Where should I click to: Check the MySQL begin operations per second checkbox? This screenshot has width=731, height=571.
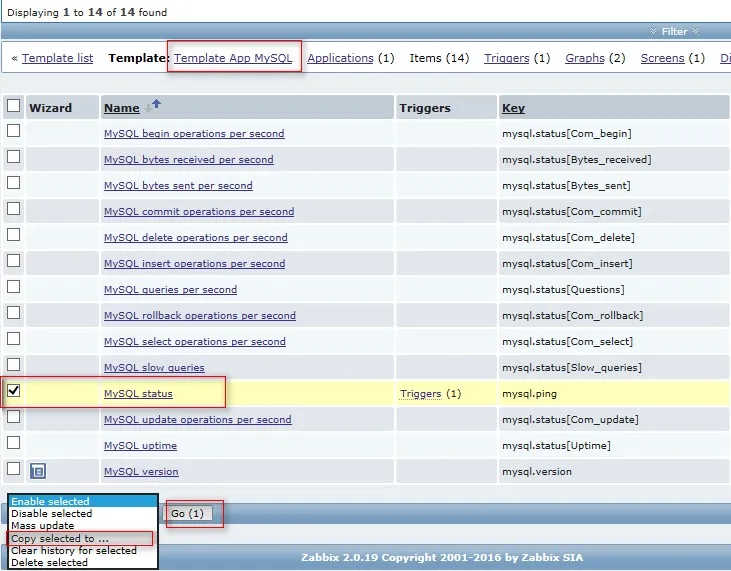coord(14,131)
